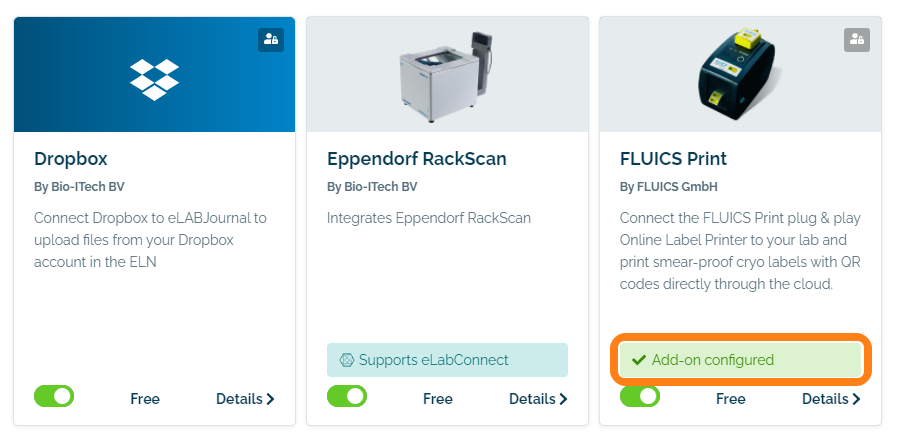Click the FLUICS label printer image

tap(739, 73)
